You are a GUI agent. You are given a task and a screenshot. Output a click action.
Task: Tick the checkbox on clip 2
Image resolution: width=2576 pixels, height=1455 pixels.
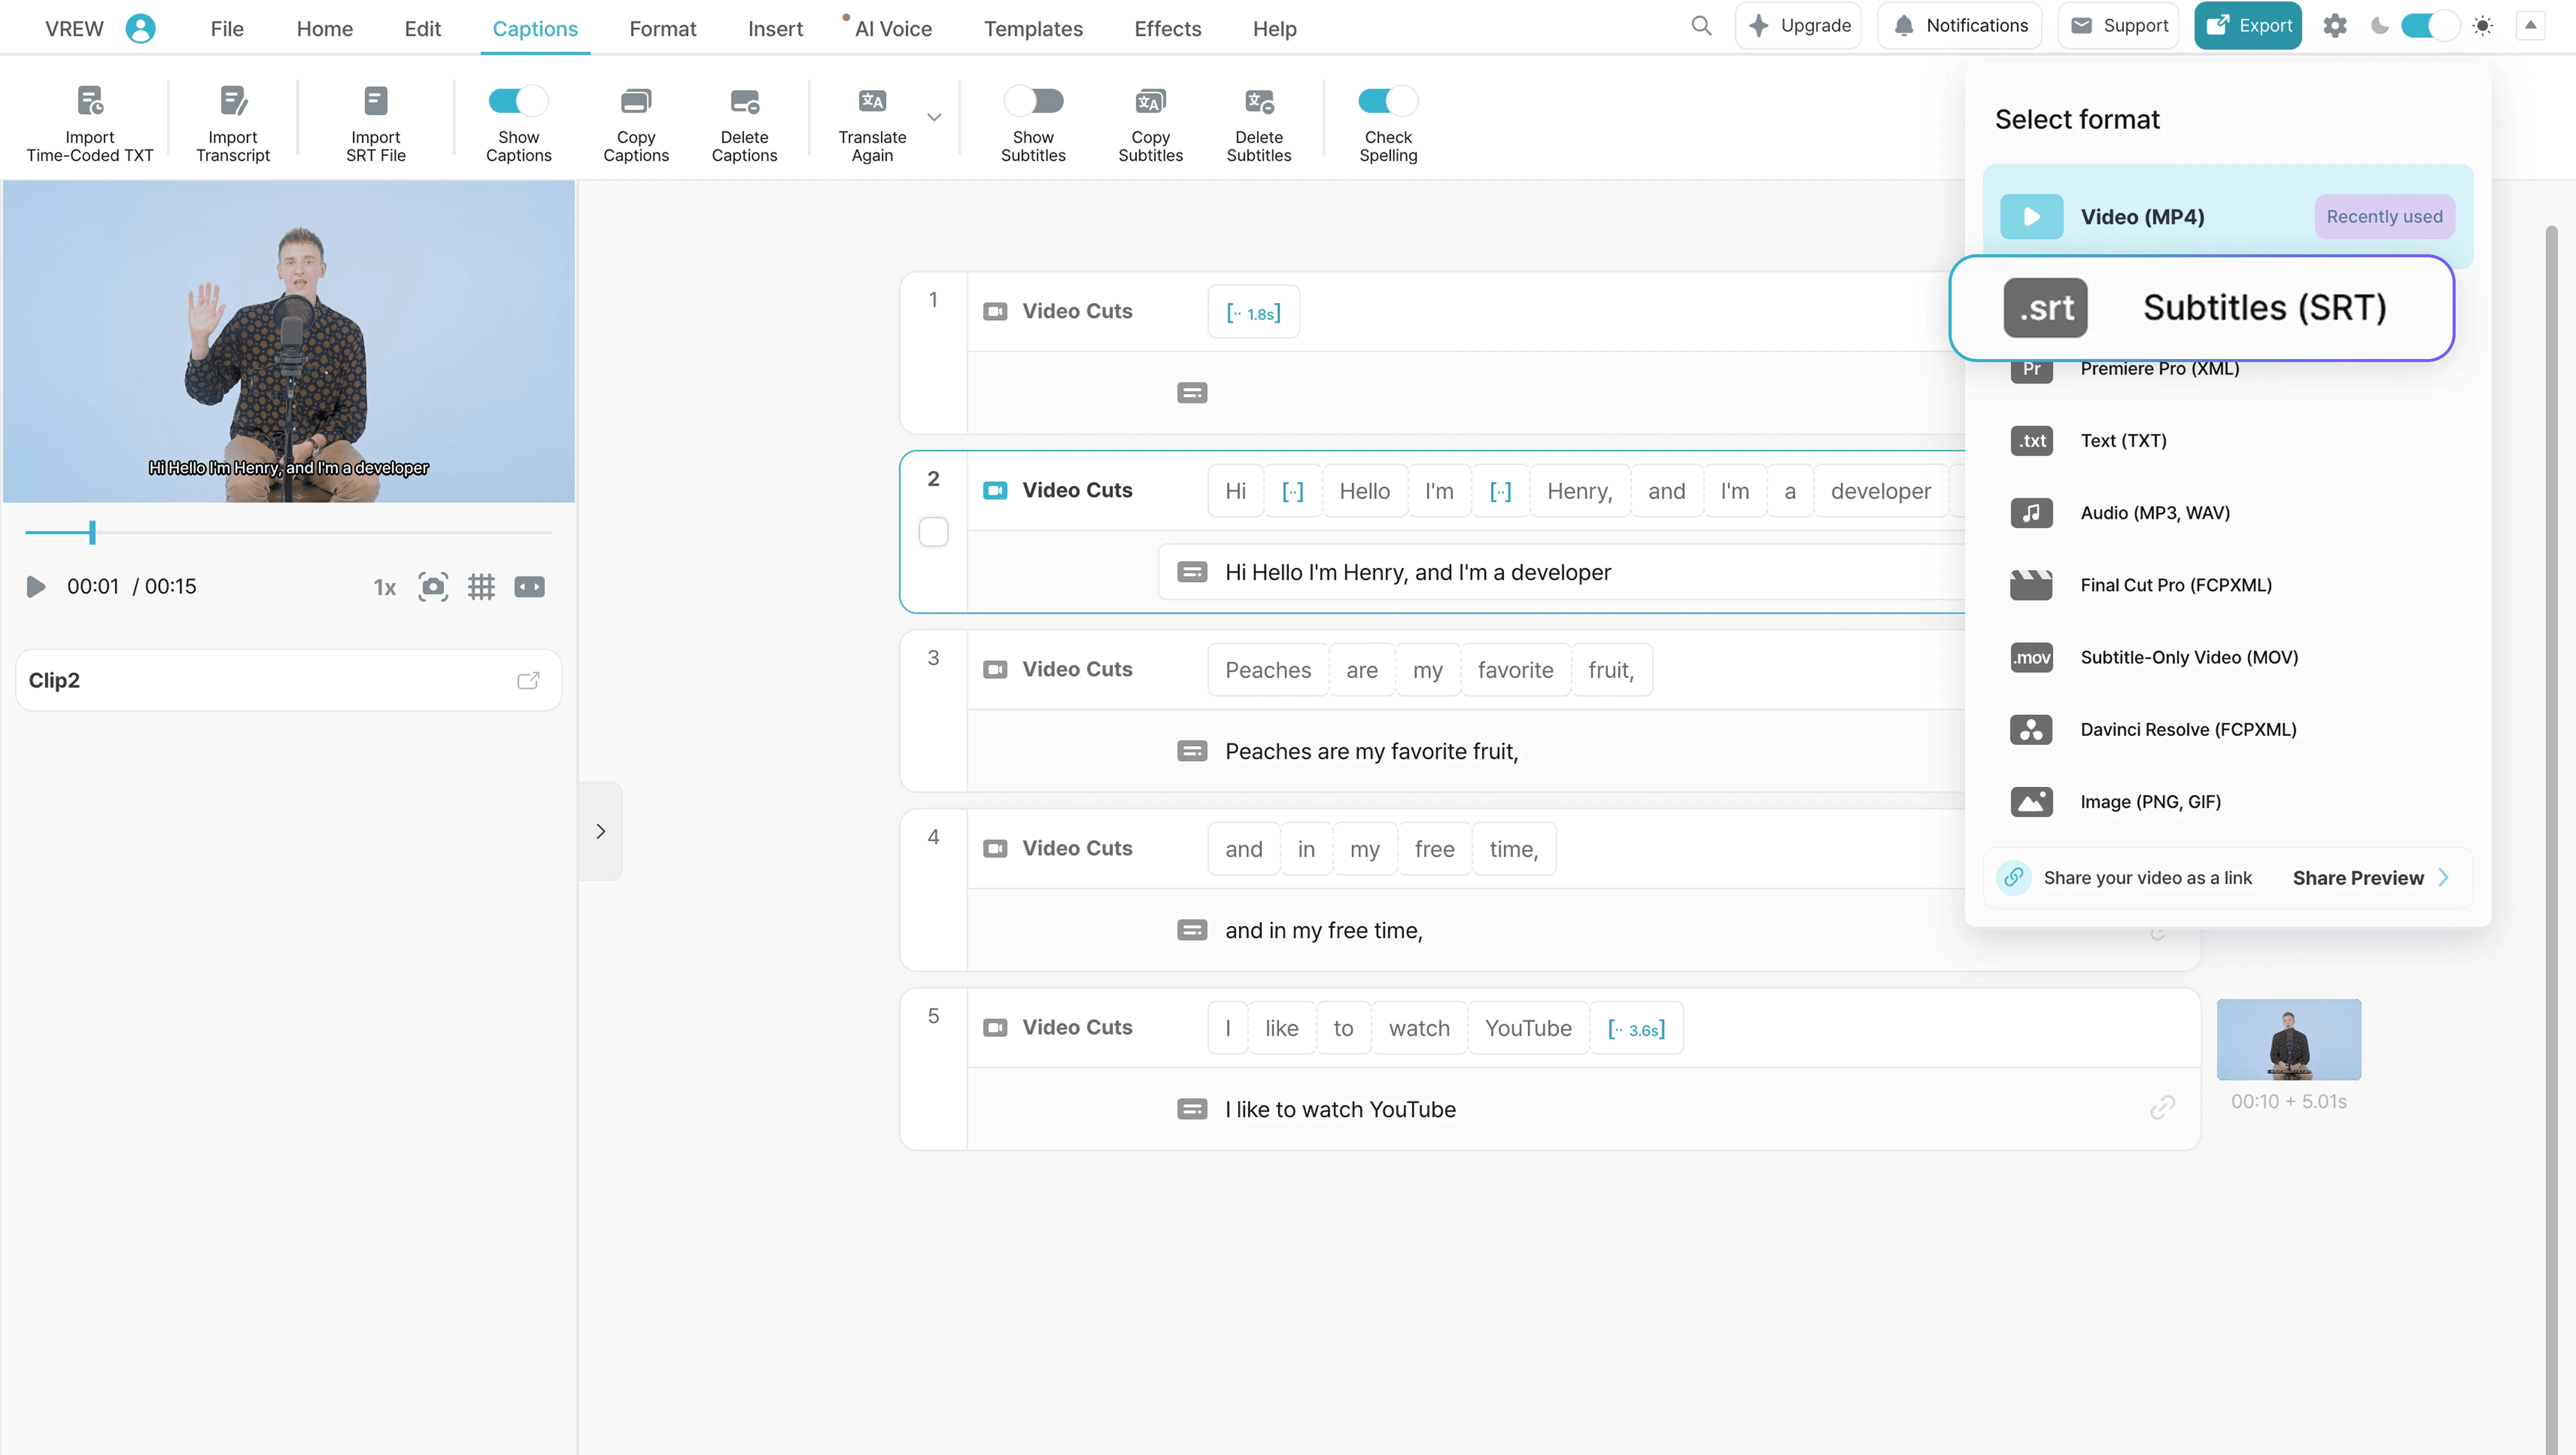click(x=933, y=532)
